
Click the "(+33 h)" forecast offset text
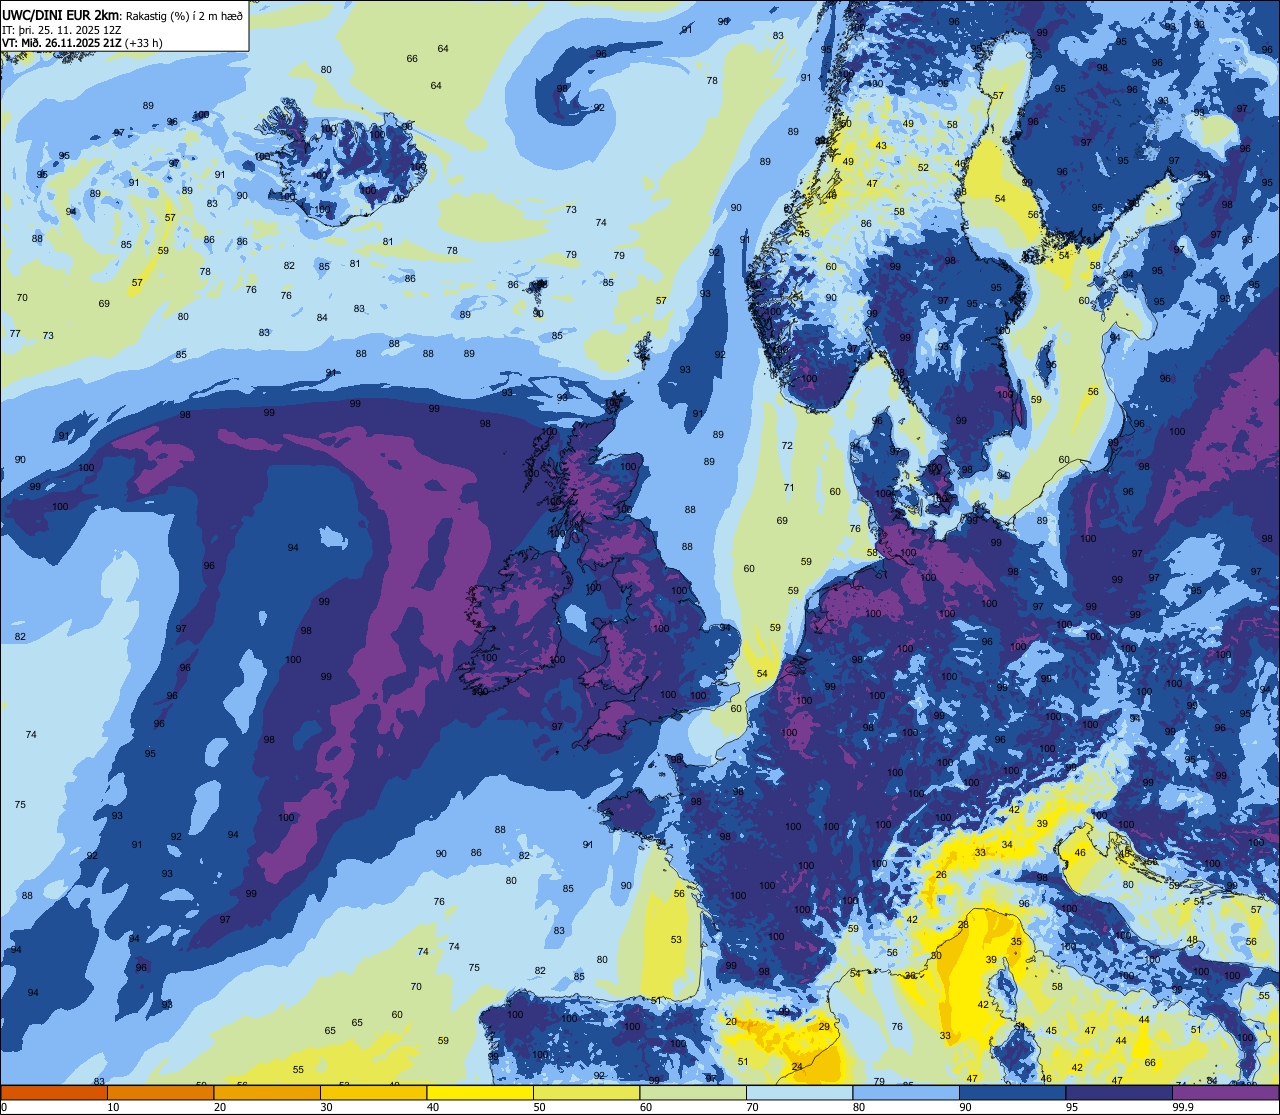click(x=144, y=43)
